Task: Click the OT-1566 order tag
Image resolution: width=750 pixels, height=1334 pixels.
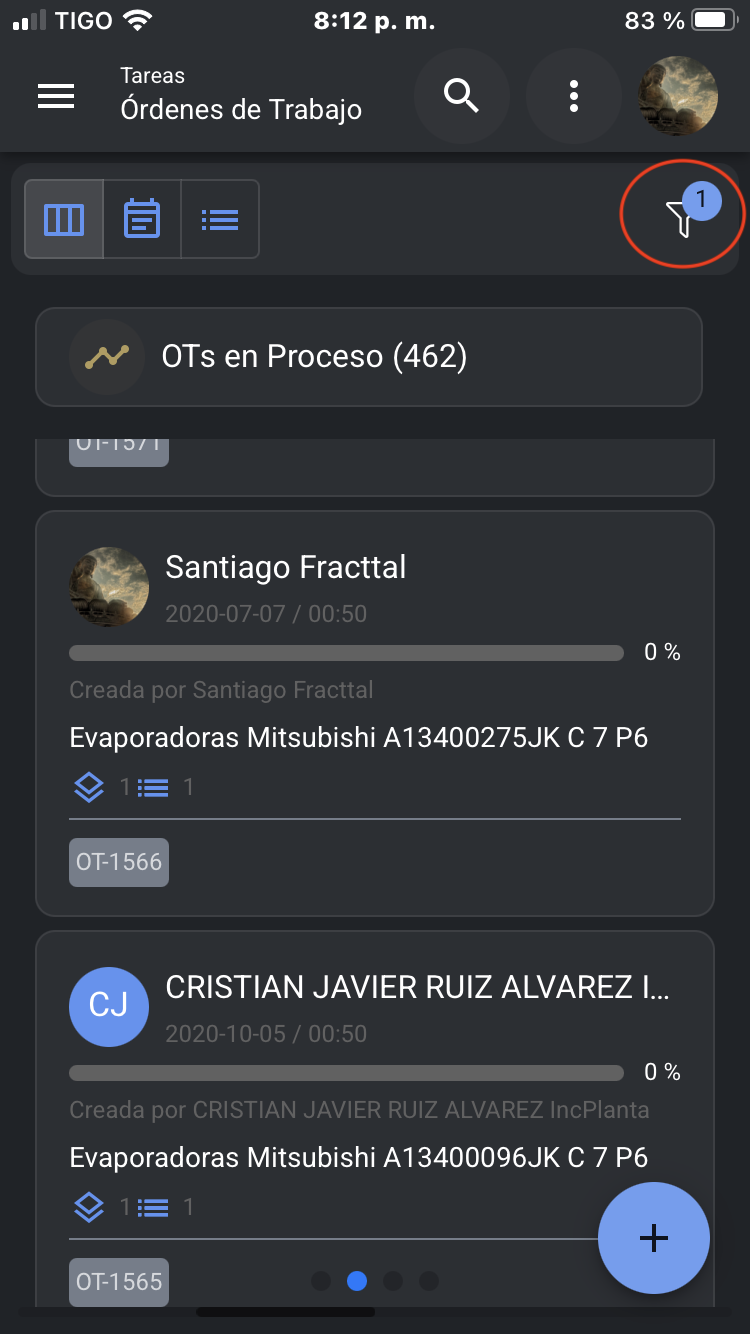Action: 119,862
